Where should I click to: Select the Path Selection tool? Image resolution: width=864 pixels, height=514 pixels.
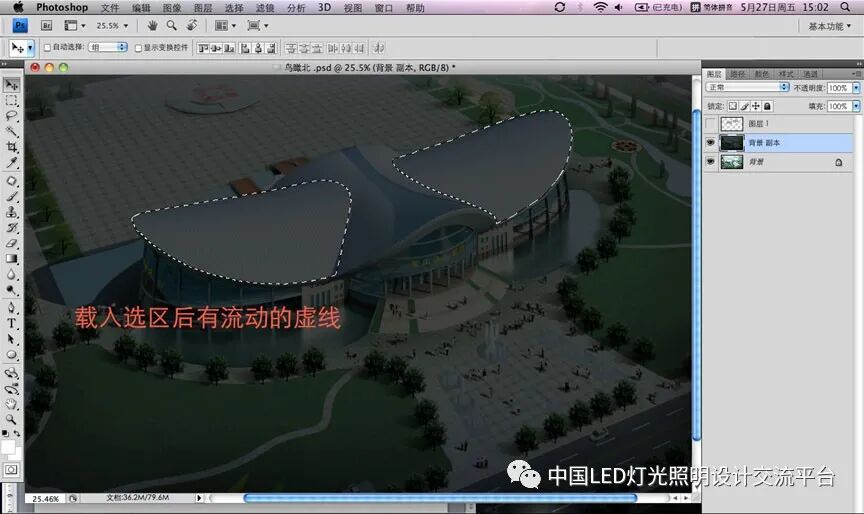12,339
